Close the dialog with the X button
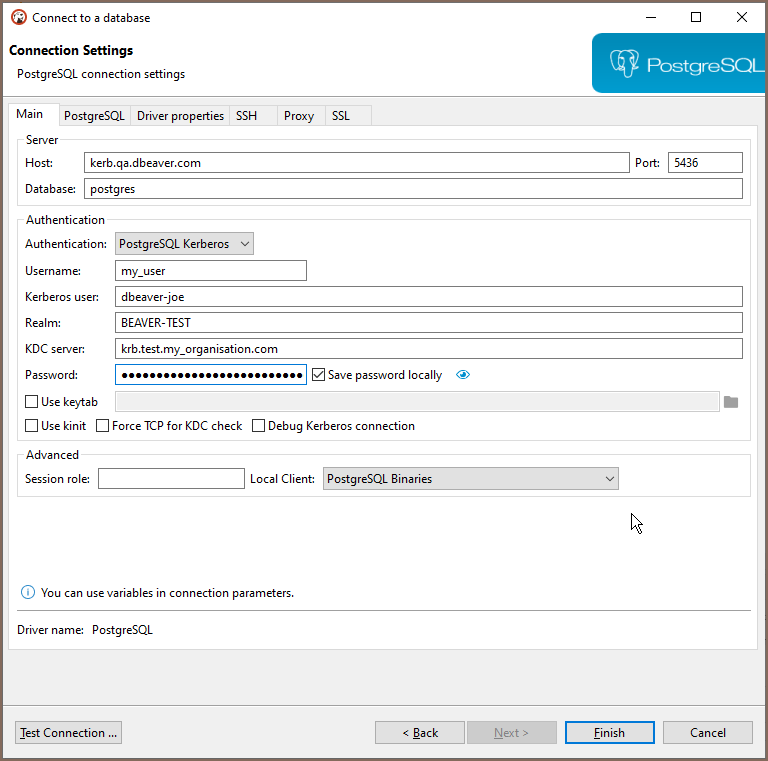This screenshot has height=761, width=768. pos(742,18)
